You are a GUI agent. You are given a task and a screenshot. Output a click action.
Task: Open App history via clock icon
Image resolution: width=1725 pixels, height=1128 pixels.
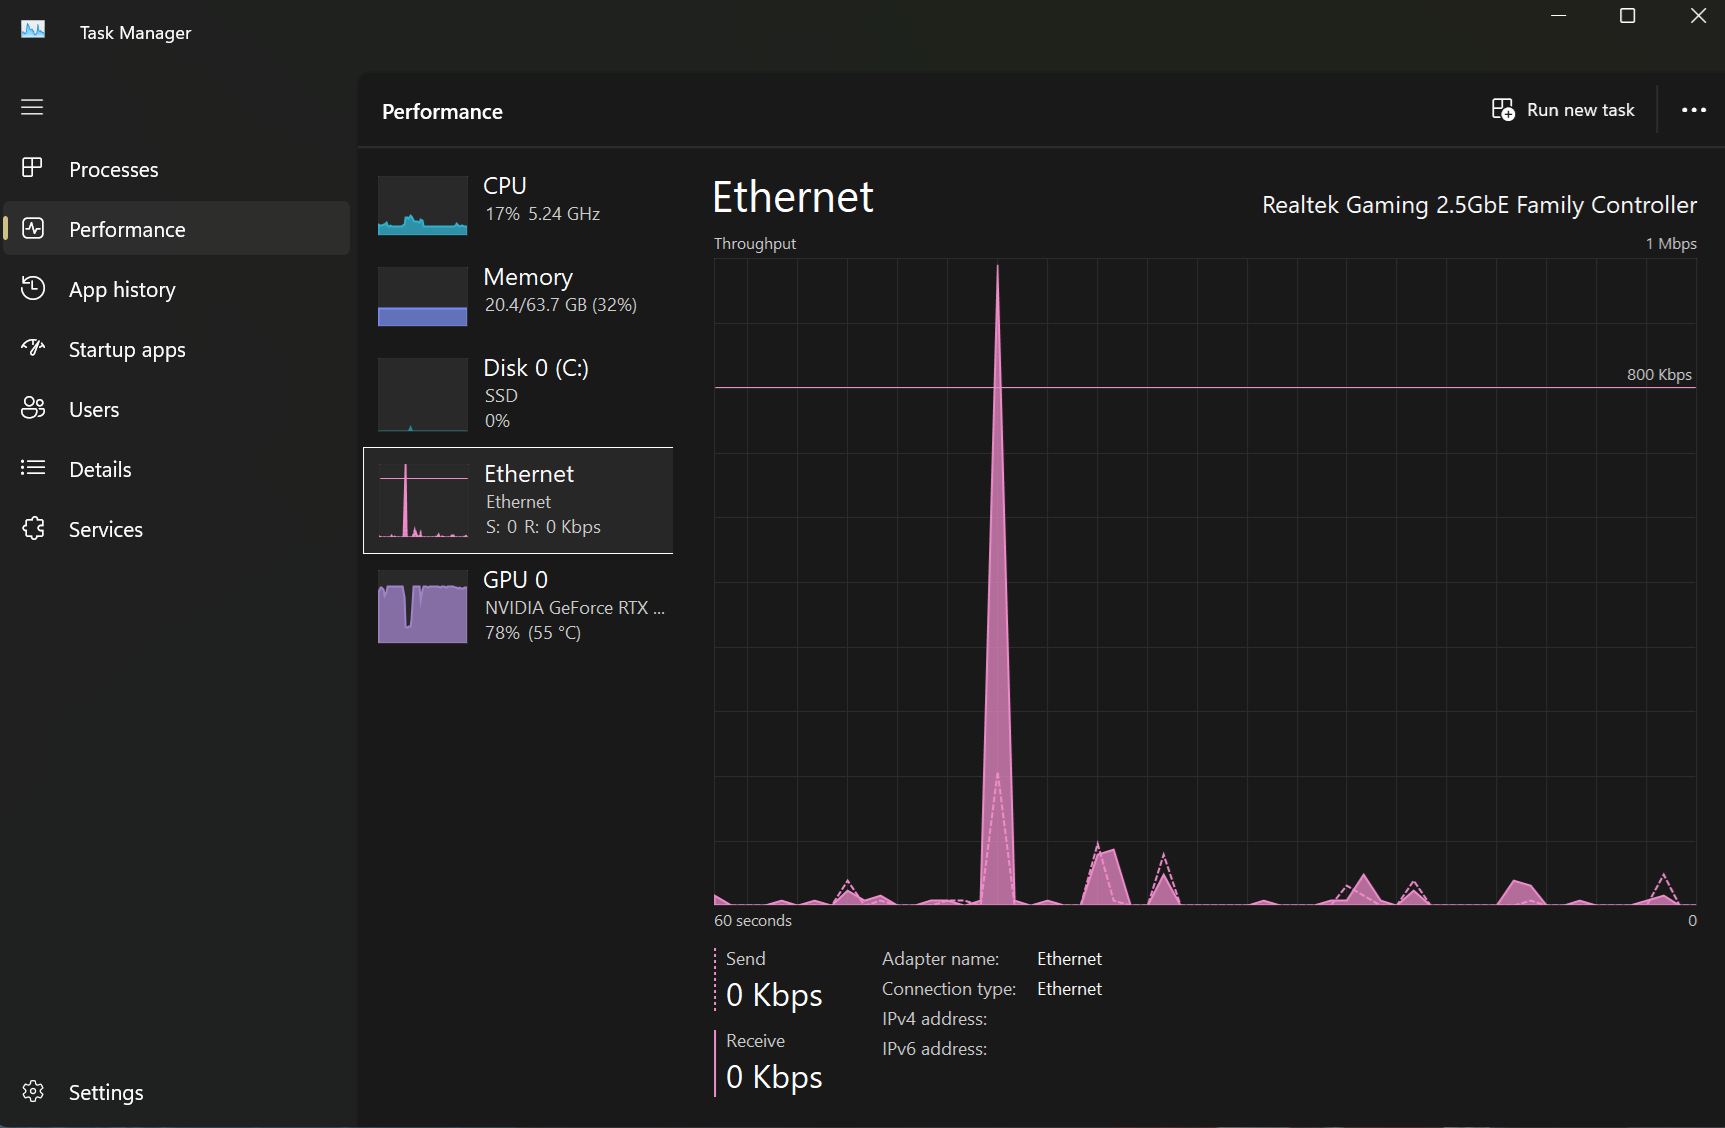[x=32, y=288]
